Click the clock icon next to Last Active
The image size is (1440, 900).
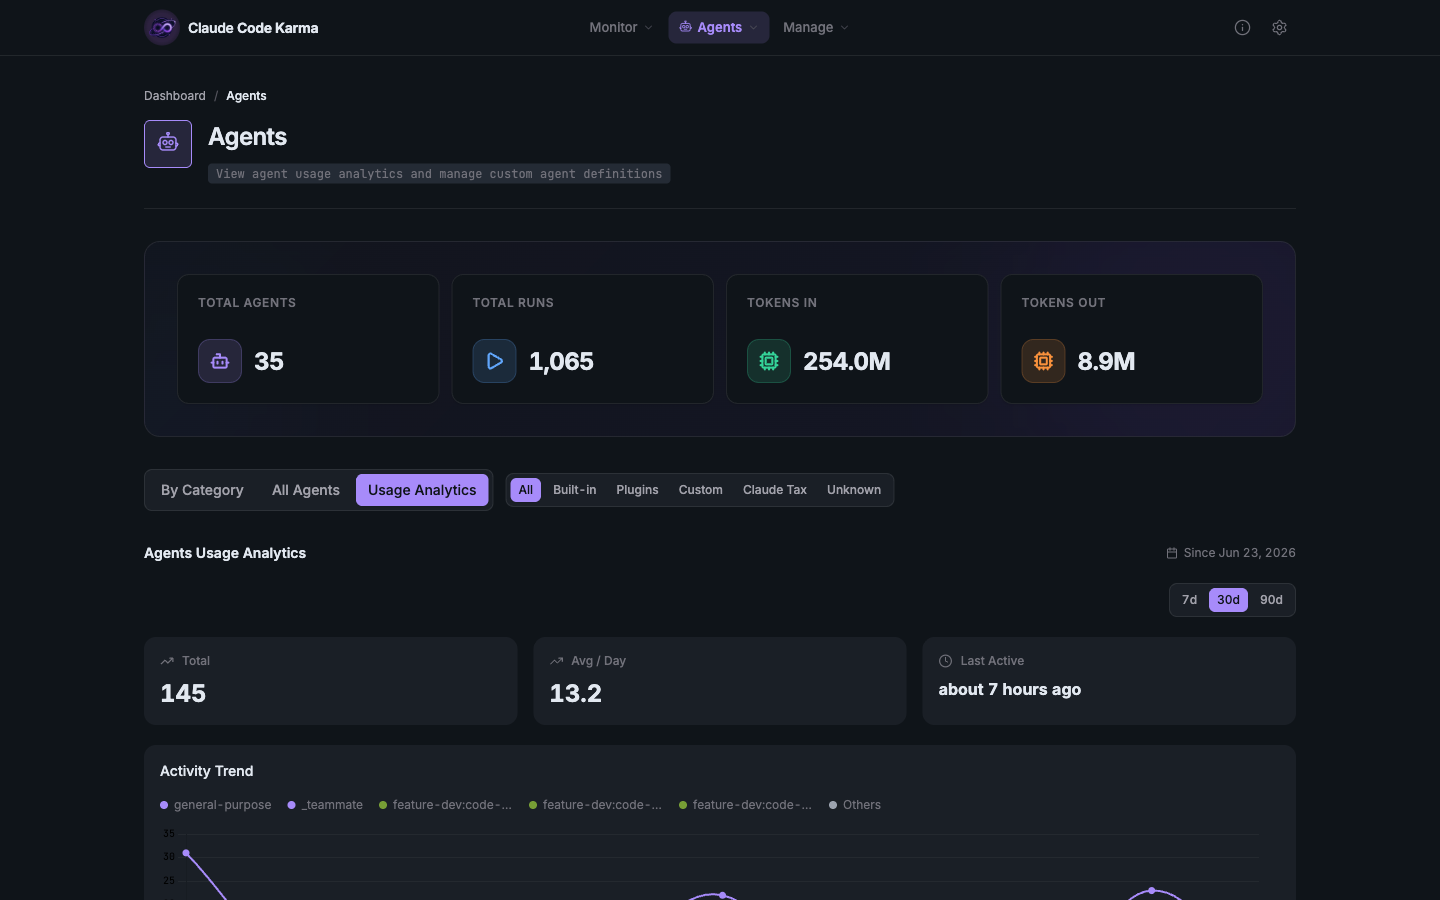pos(945,661)
